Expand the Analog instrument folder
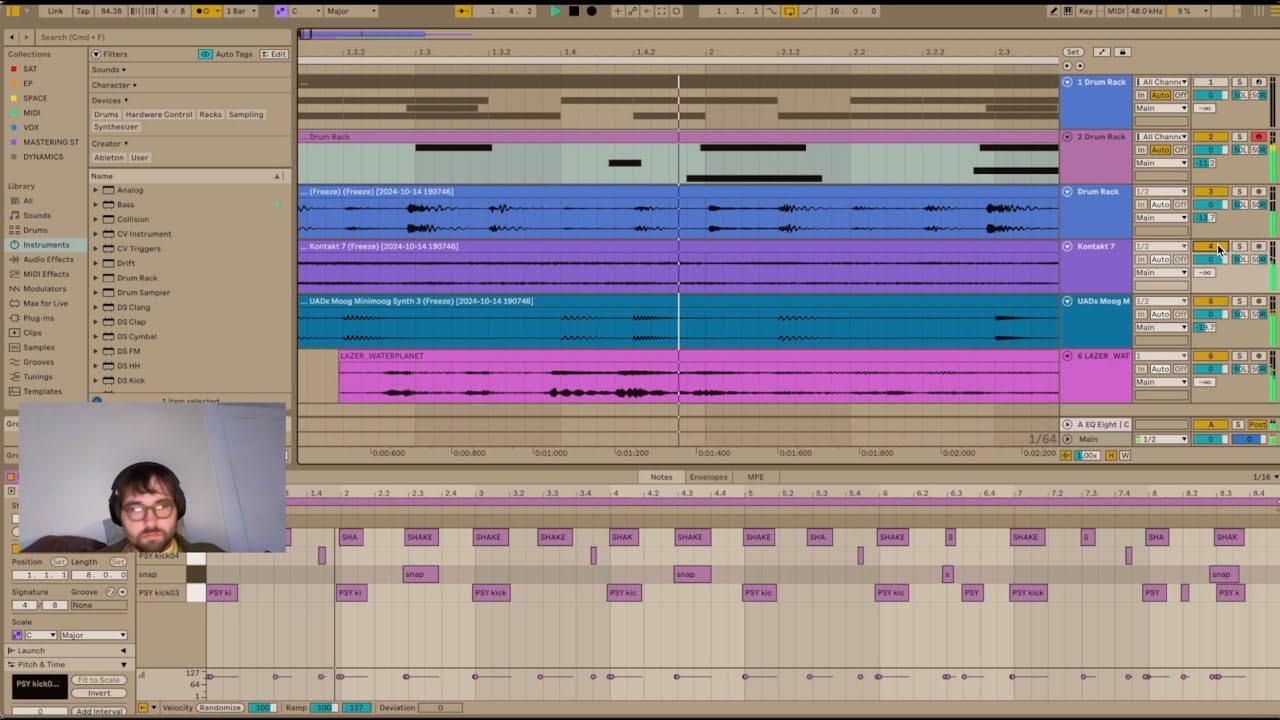This screenshot has height=720, width=1280. (x=96, y=190)
